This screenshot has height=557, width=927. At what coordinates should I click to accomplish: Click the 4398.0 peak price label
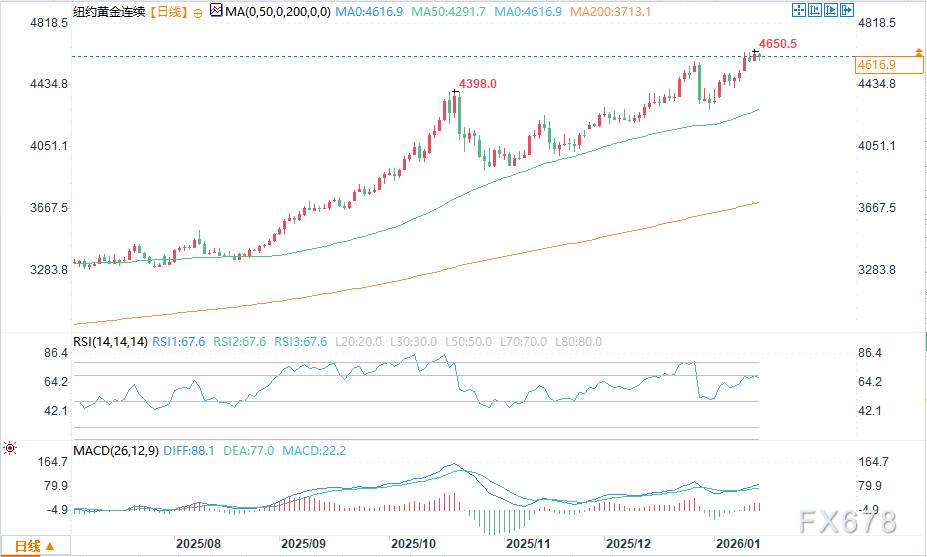click(477, 85)
